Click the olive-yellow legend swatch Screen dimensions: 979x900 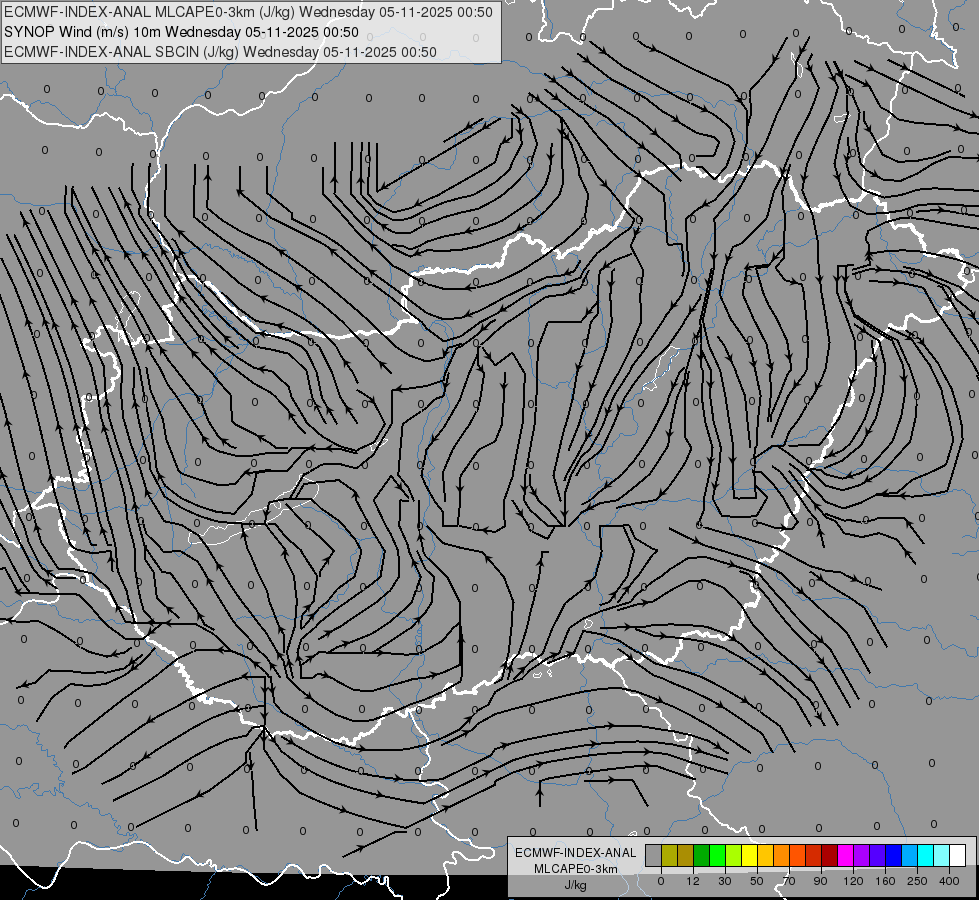pos(669,855)
